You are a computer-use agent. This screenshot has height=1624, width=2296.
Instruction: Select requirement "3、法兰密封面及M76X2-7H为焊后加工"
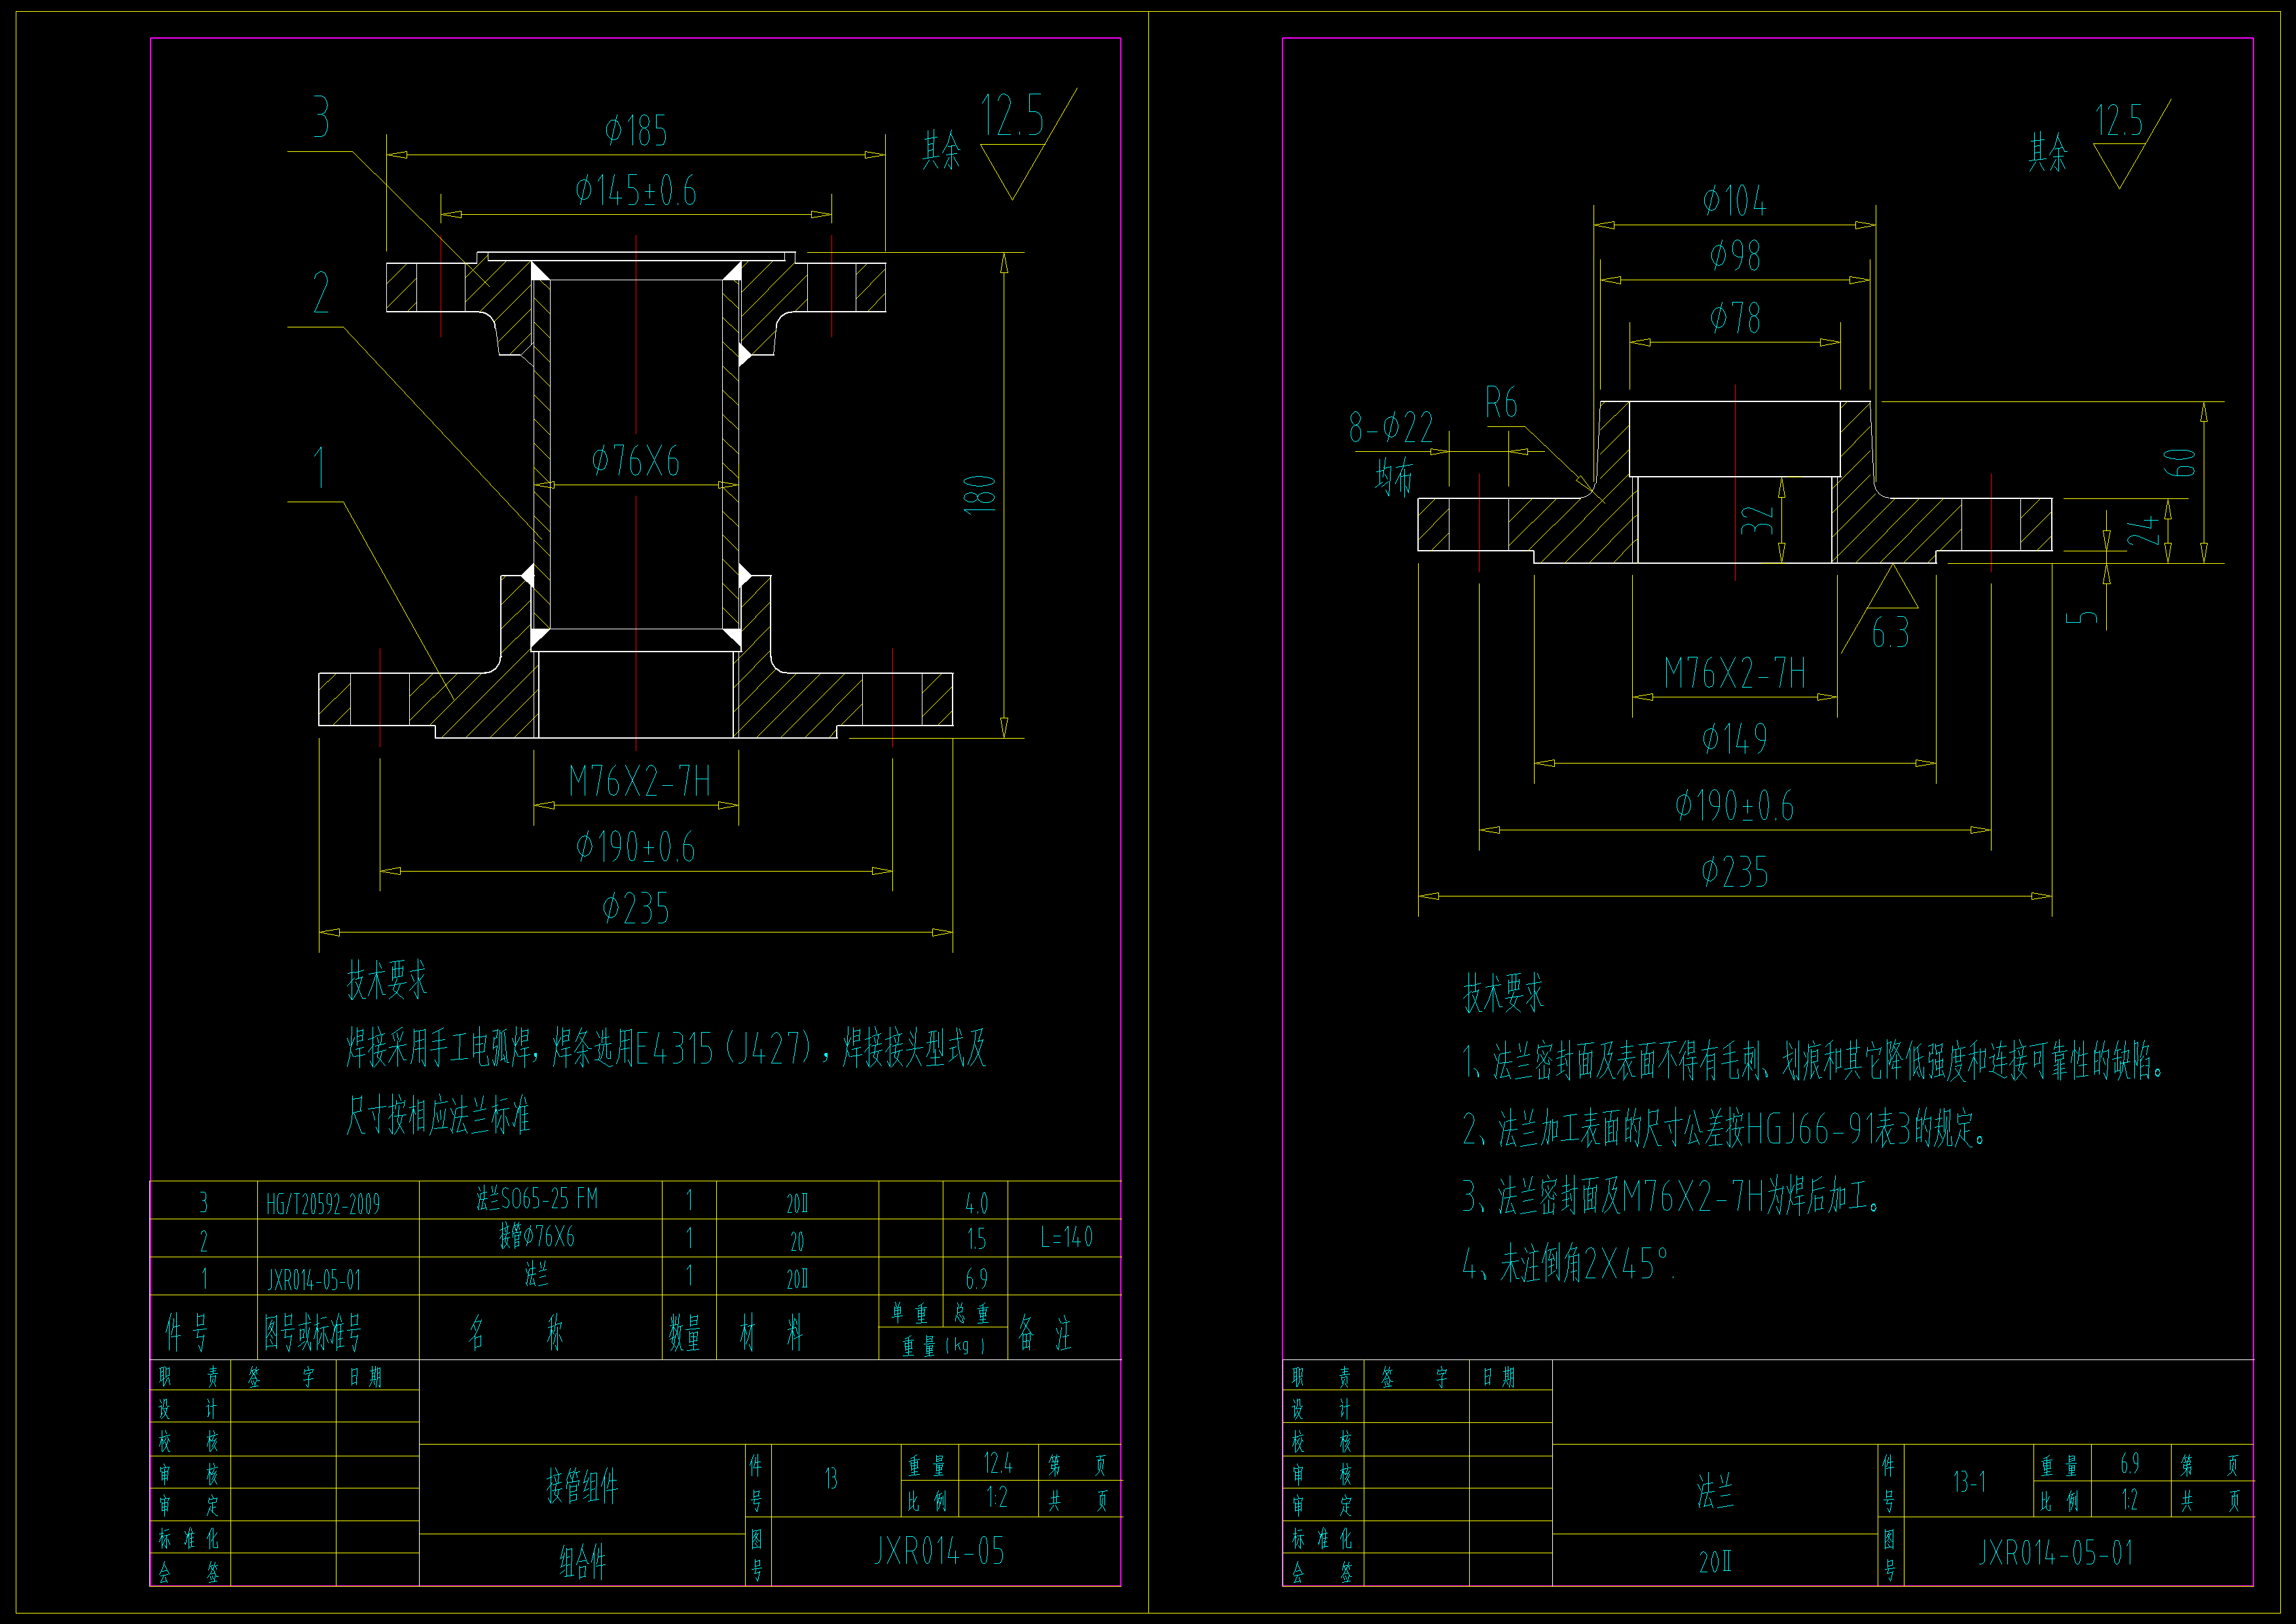pos(1672,1196)
